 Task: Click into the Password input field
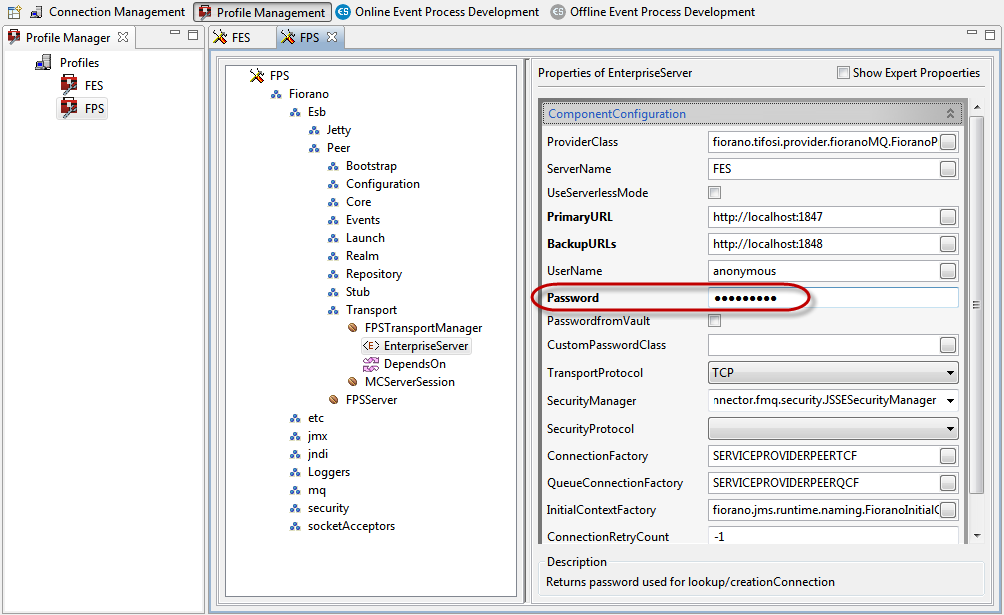click(x=832, y=298)
